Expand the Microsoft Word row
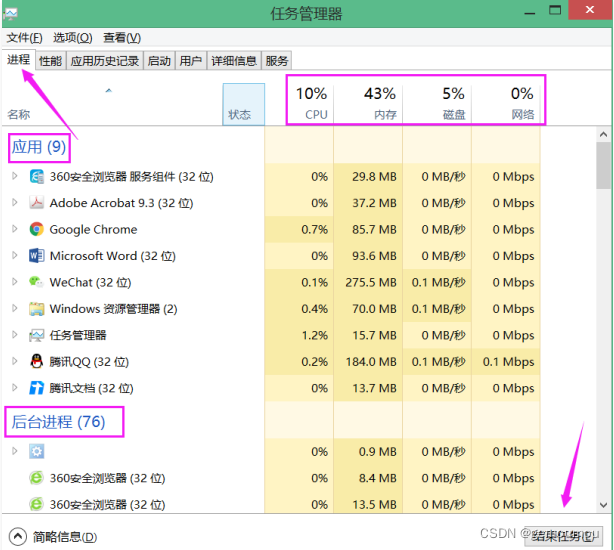The height and width of the screenshot is (550, 614). [x=14, y=255]
